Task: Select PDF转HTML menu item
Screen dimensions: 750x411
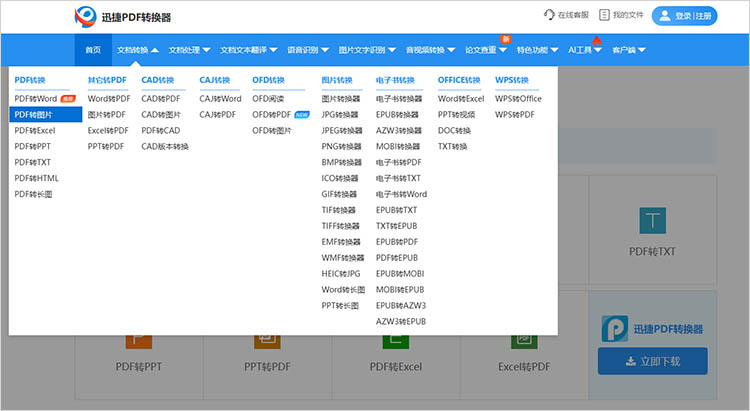Action: tap(36, 178)
